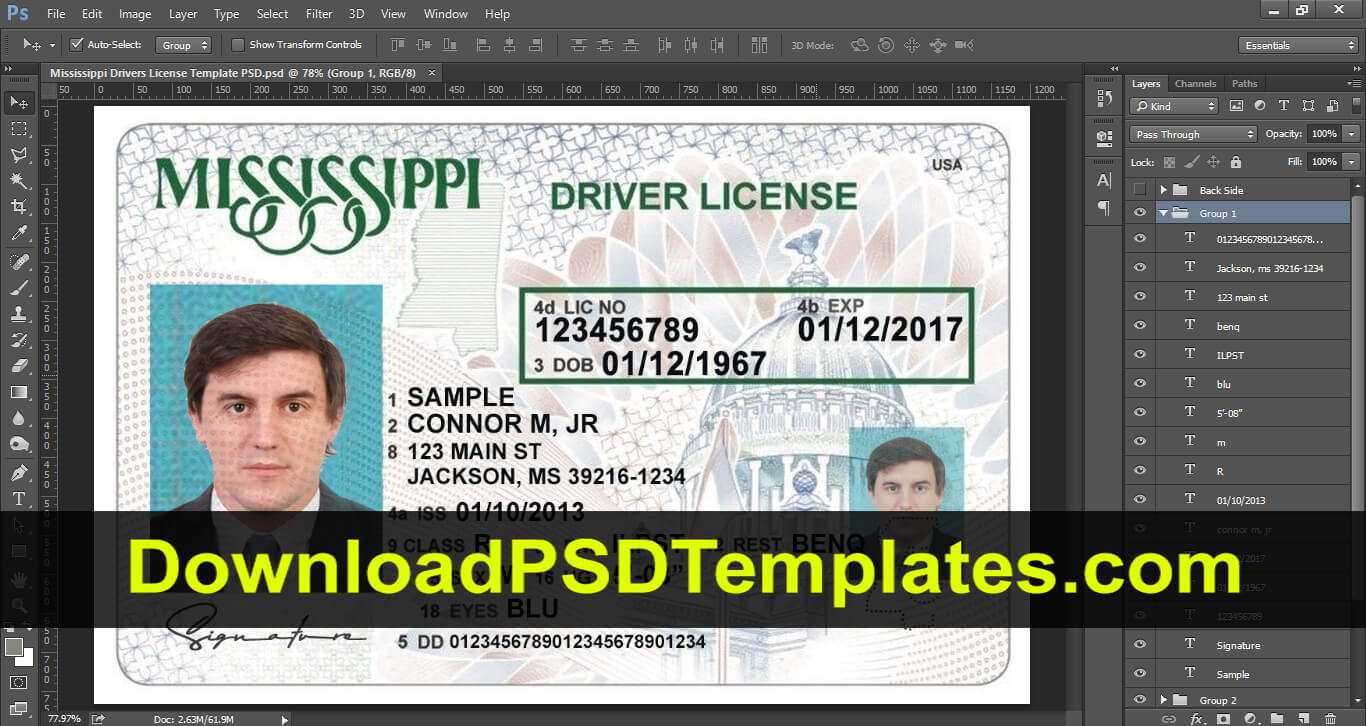Select the Eraser tool
This screenshot has width=1366, height=726.
pyautogui.click(x=18, y=366)
